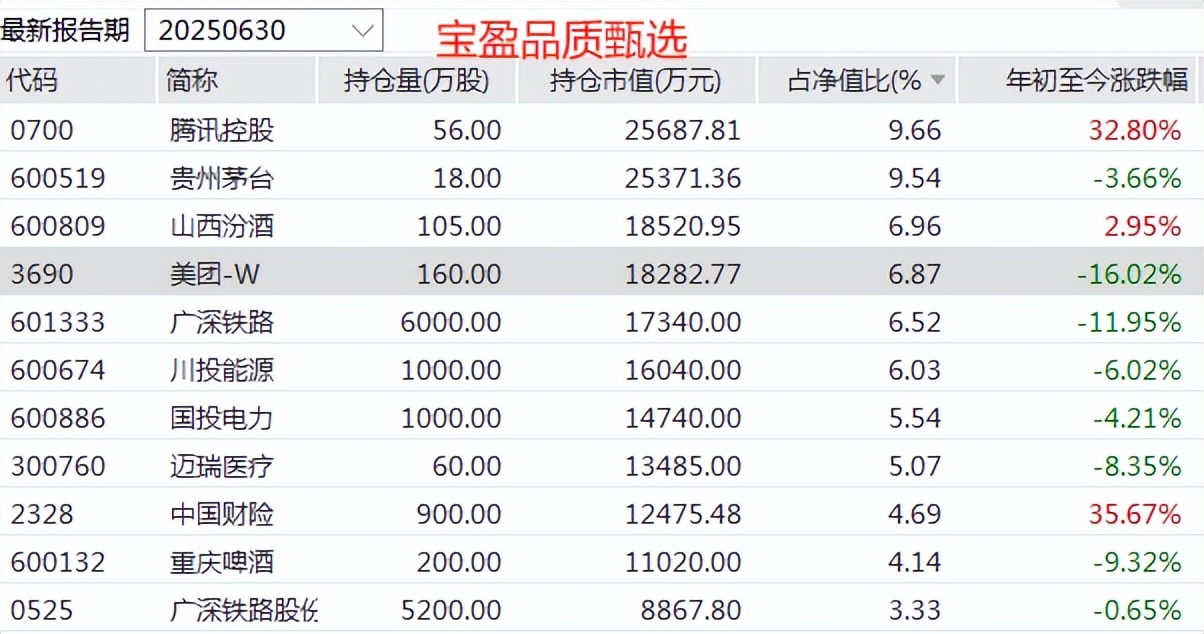Select stock code 3690
1204x634 pixels.
pyautogui.click(x=42, y=274)
